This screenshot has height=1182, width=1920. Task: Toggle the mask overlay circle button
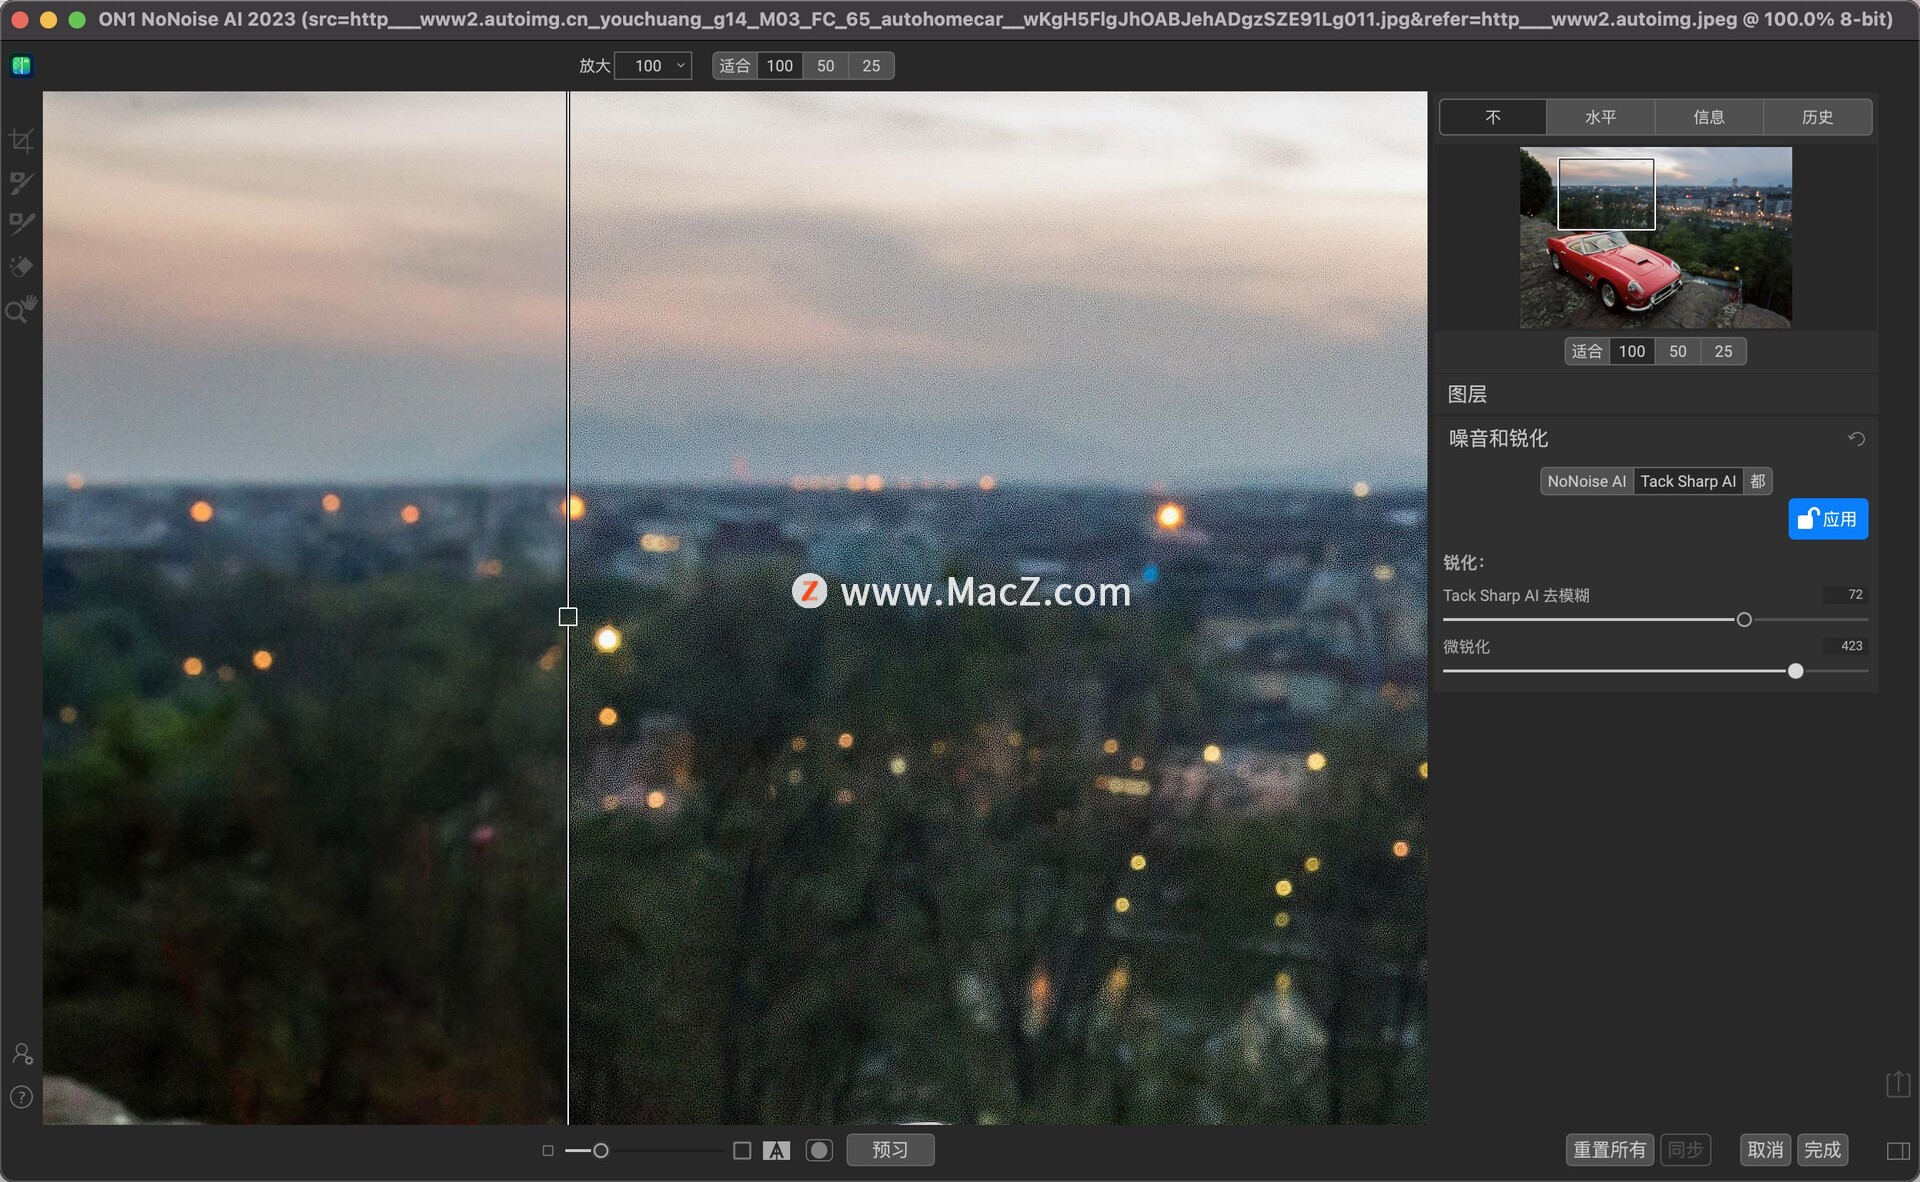click(819, 1151)
